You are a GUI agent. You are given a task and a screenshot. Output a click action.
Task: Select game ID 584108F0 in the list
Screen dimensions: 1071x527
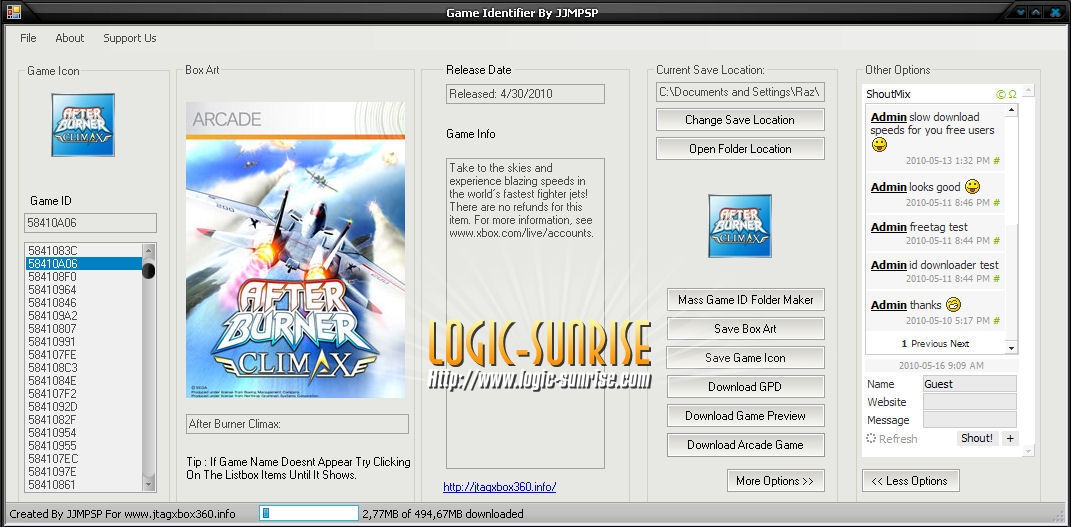pos(83,276)
